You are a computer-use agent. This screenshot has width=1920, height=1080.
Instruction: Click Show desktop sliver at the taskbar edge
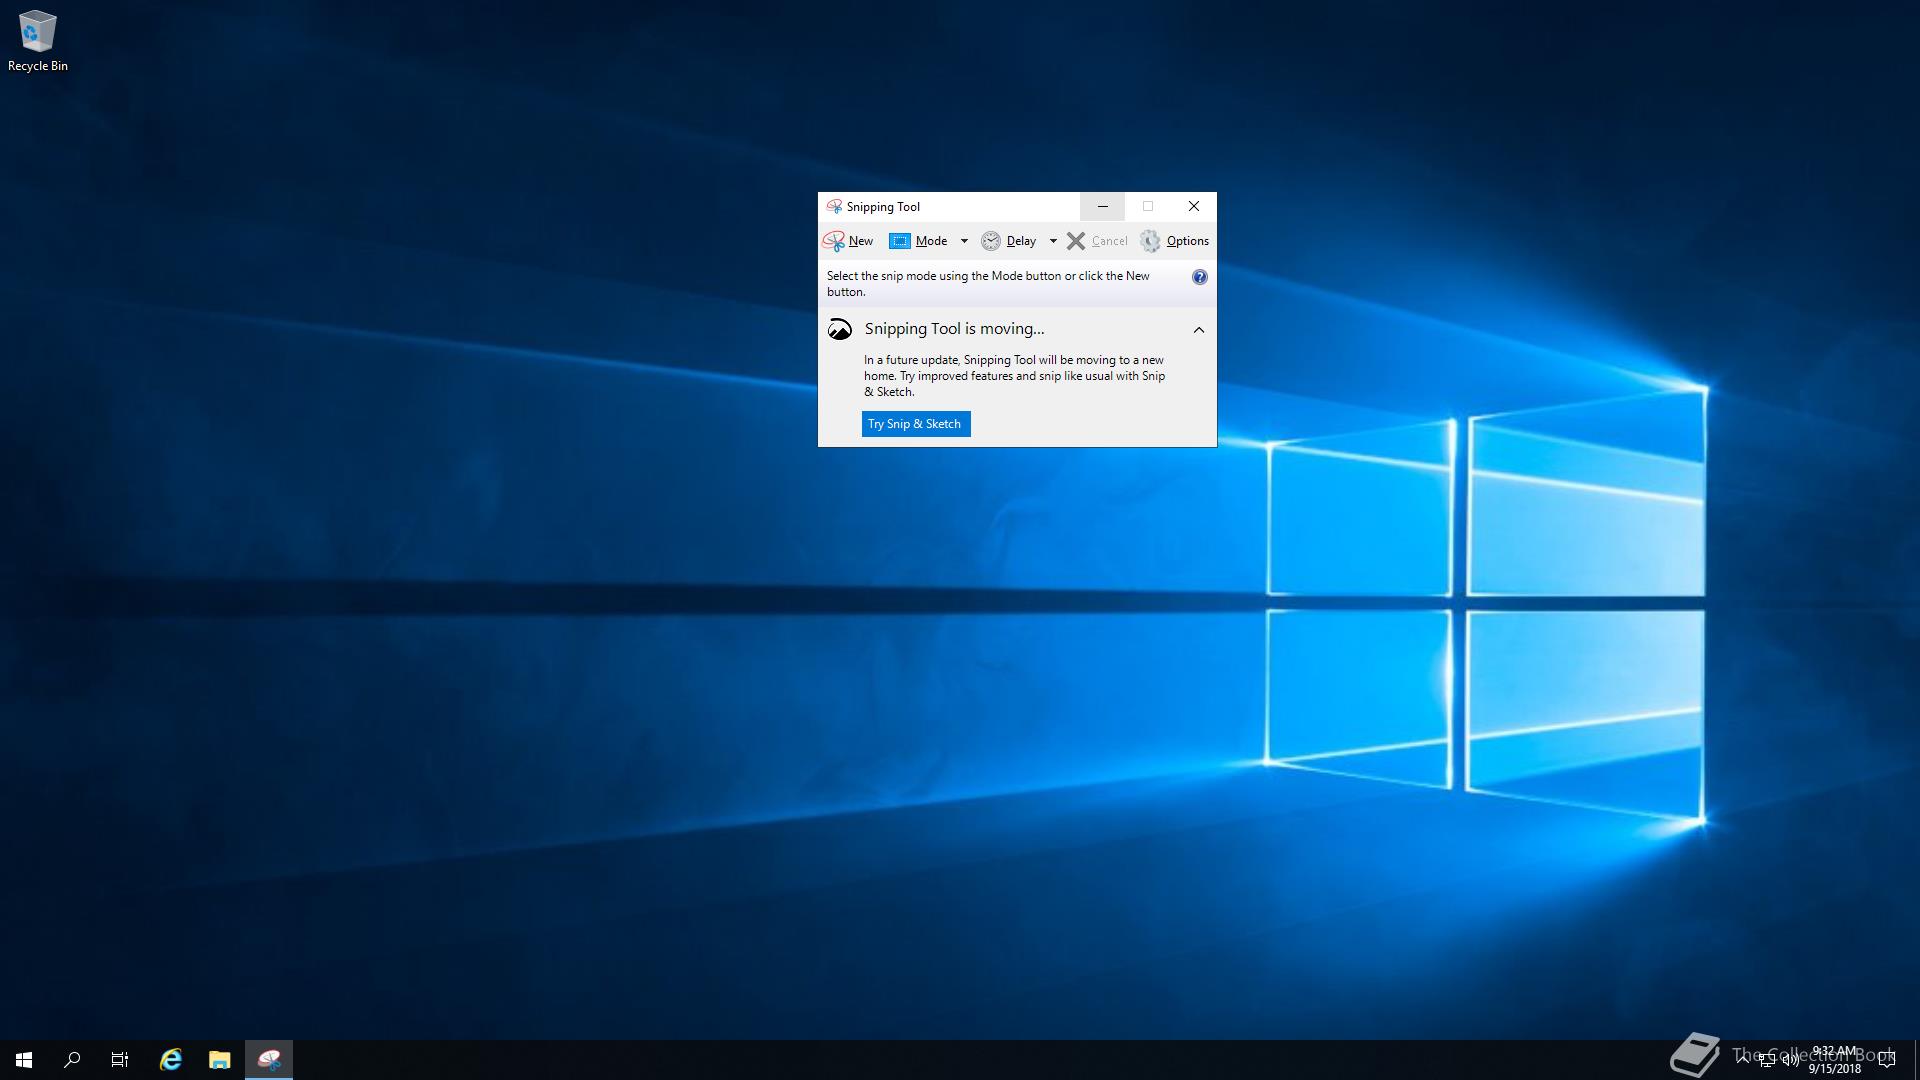tap(1916, 1060)
